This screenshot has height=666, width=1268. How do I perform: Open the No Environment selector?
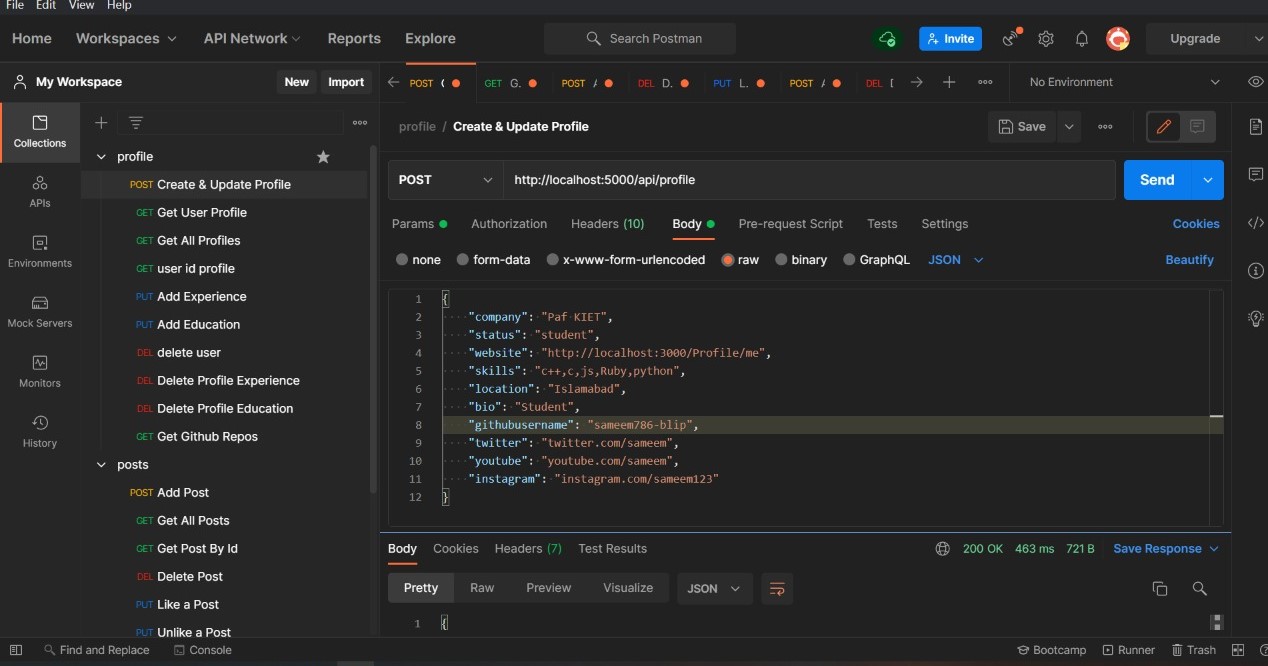click(1124, 82)
